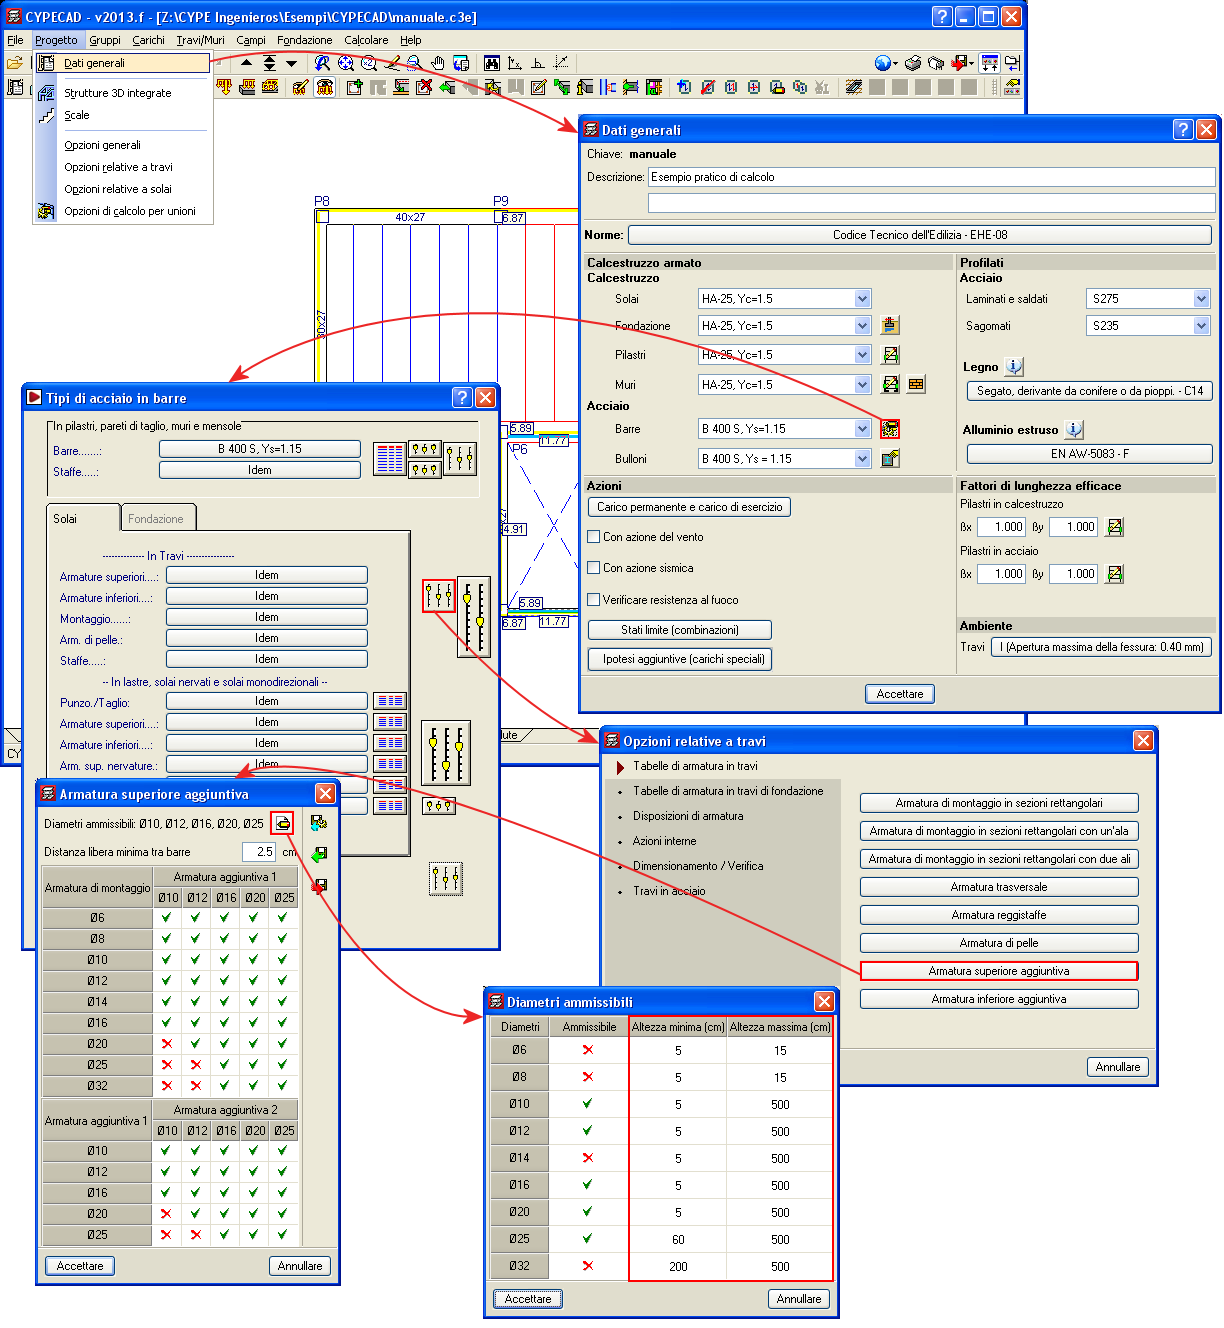Toggle Ø6 Ammissibile mark in Diametri ammissibili

coord(588,1050)
